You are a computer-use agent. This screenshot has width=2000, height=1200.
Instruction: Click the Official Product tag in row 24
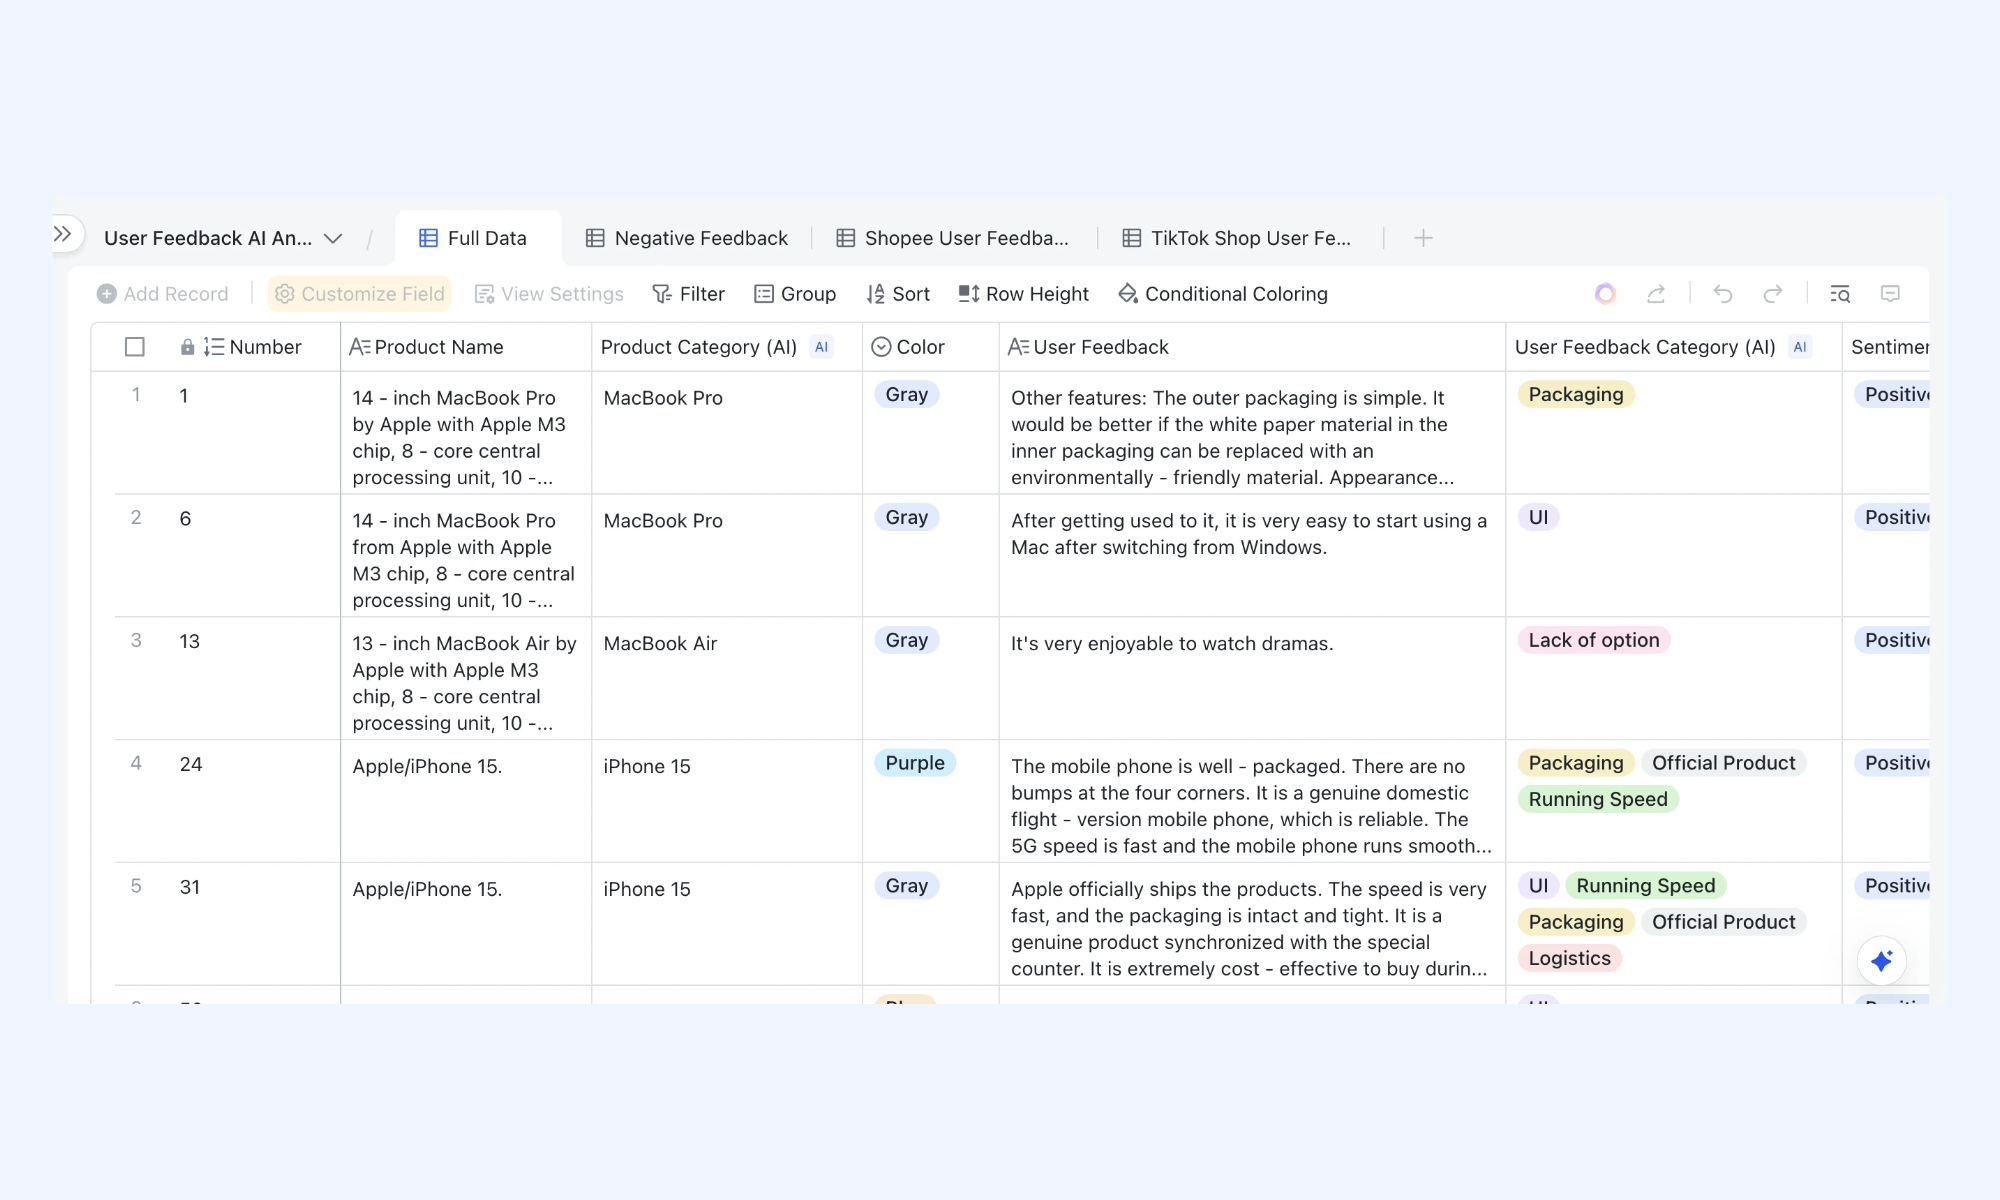pyautogui.click(x=1724, y=763)
